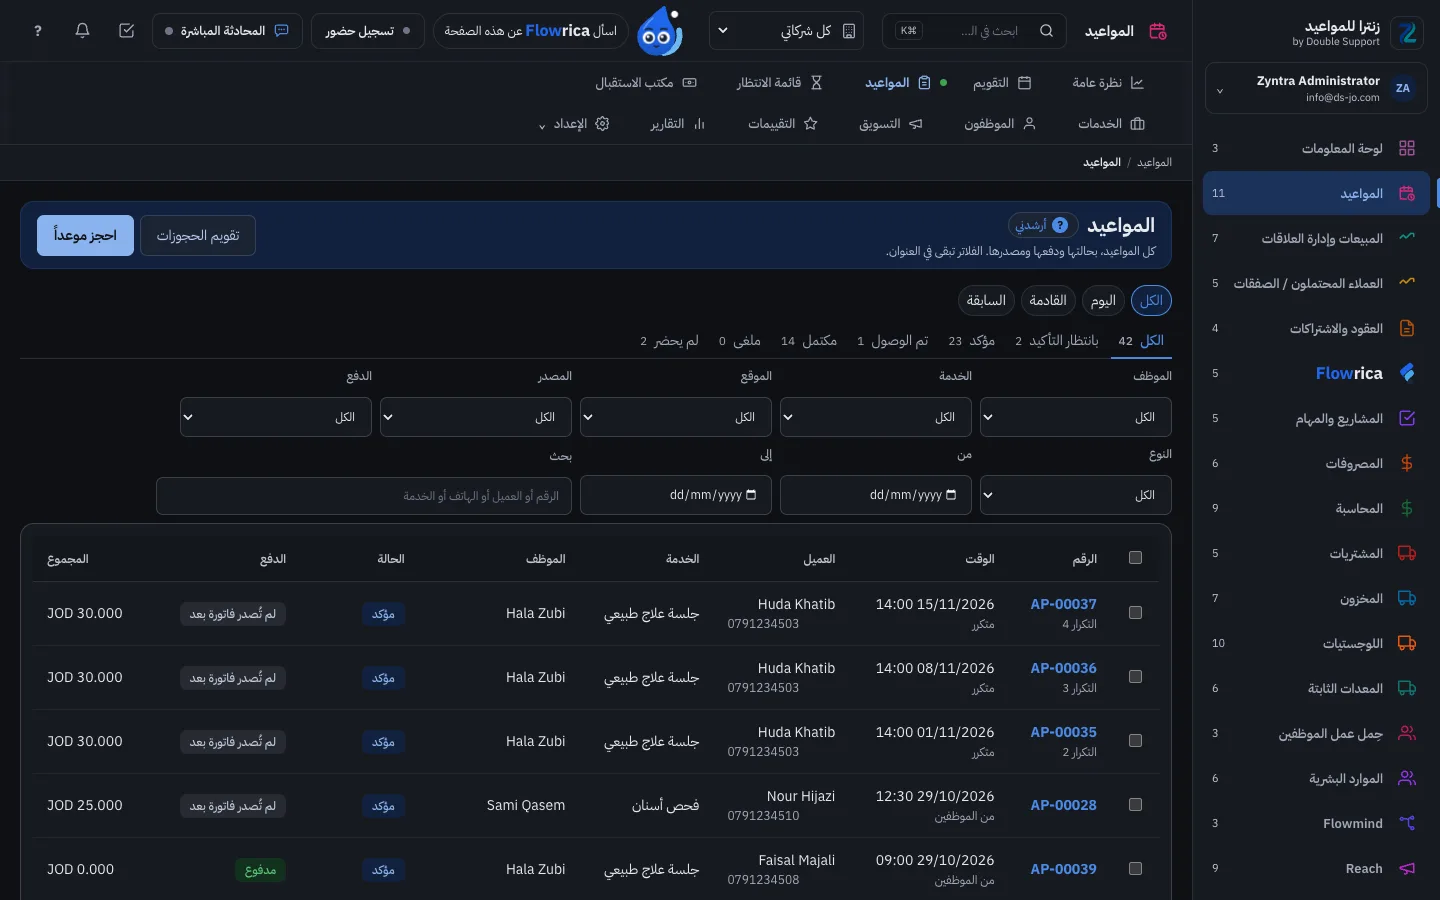Switch to the قائمة الانتظار waiting list tab
The image size is (1440, 900).
pyautogui.click(x=780, y=83)
